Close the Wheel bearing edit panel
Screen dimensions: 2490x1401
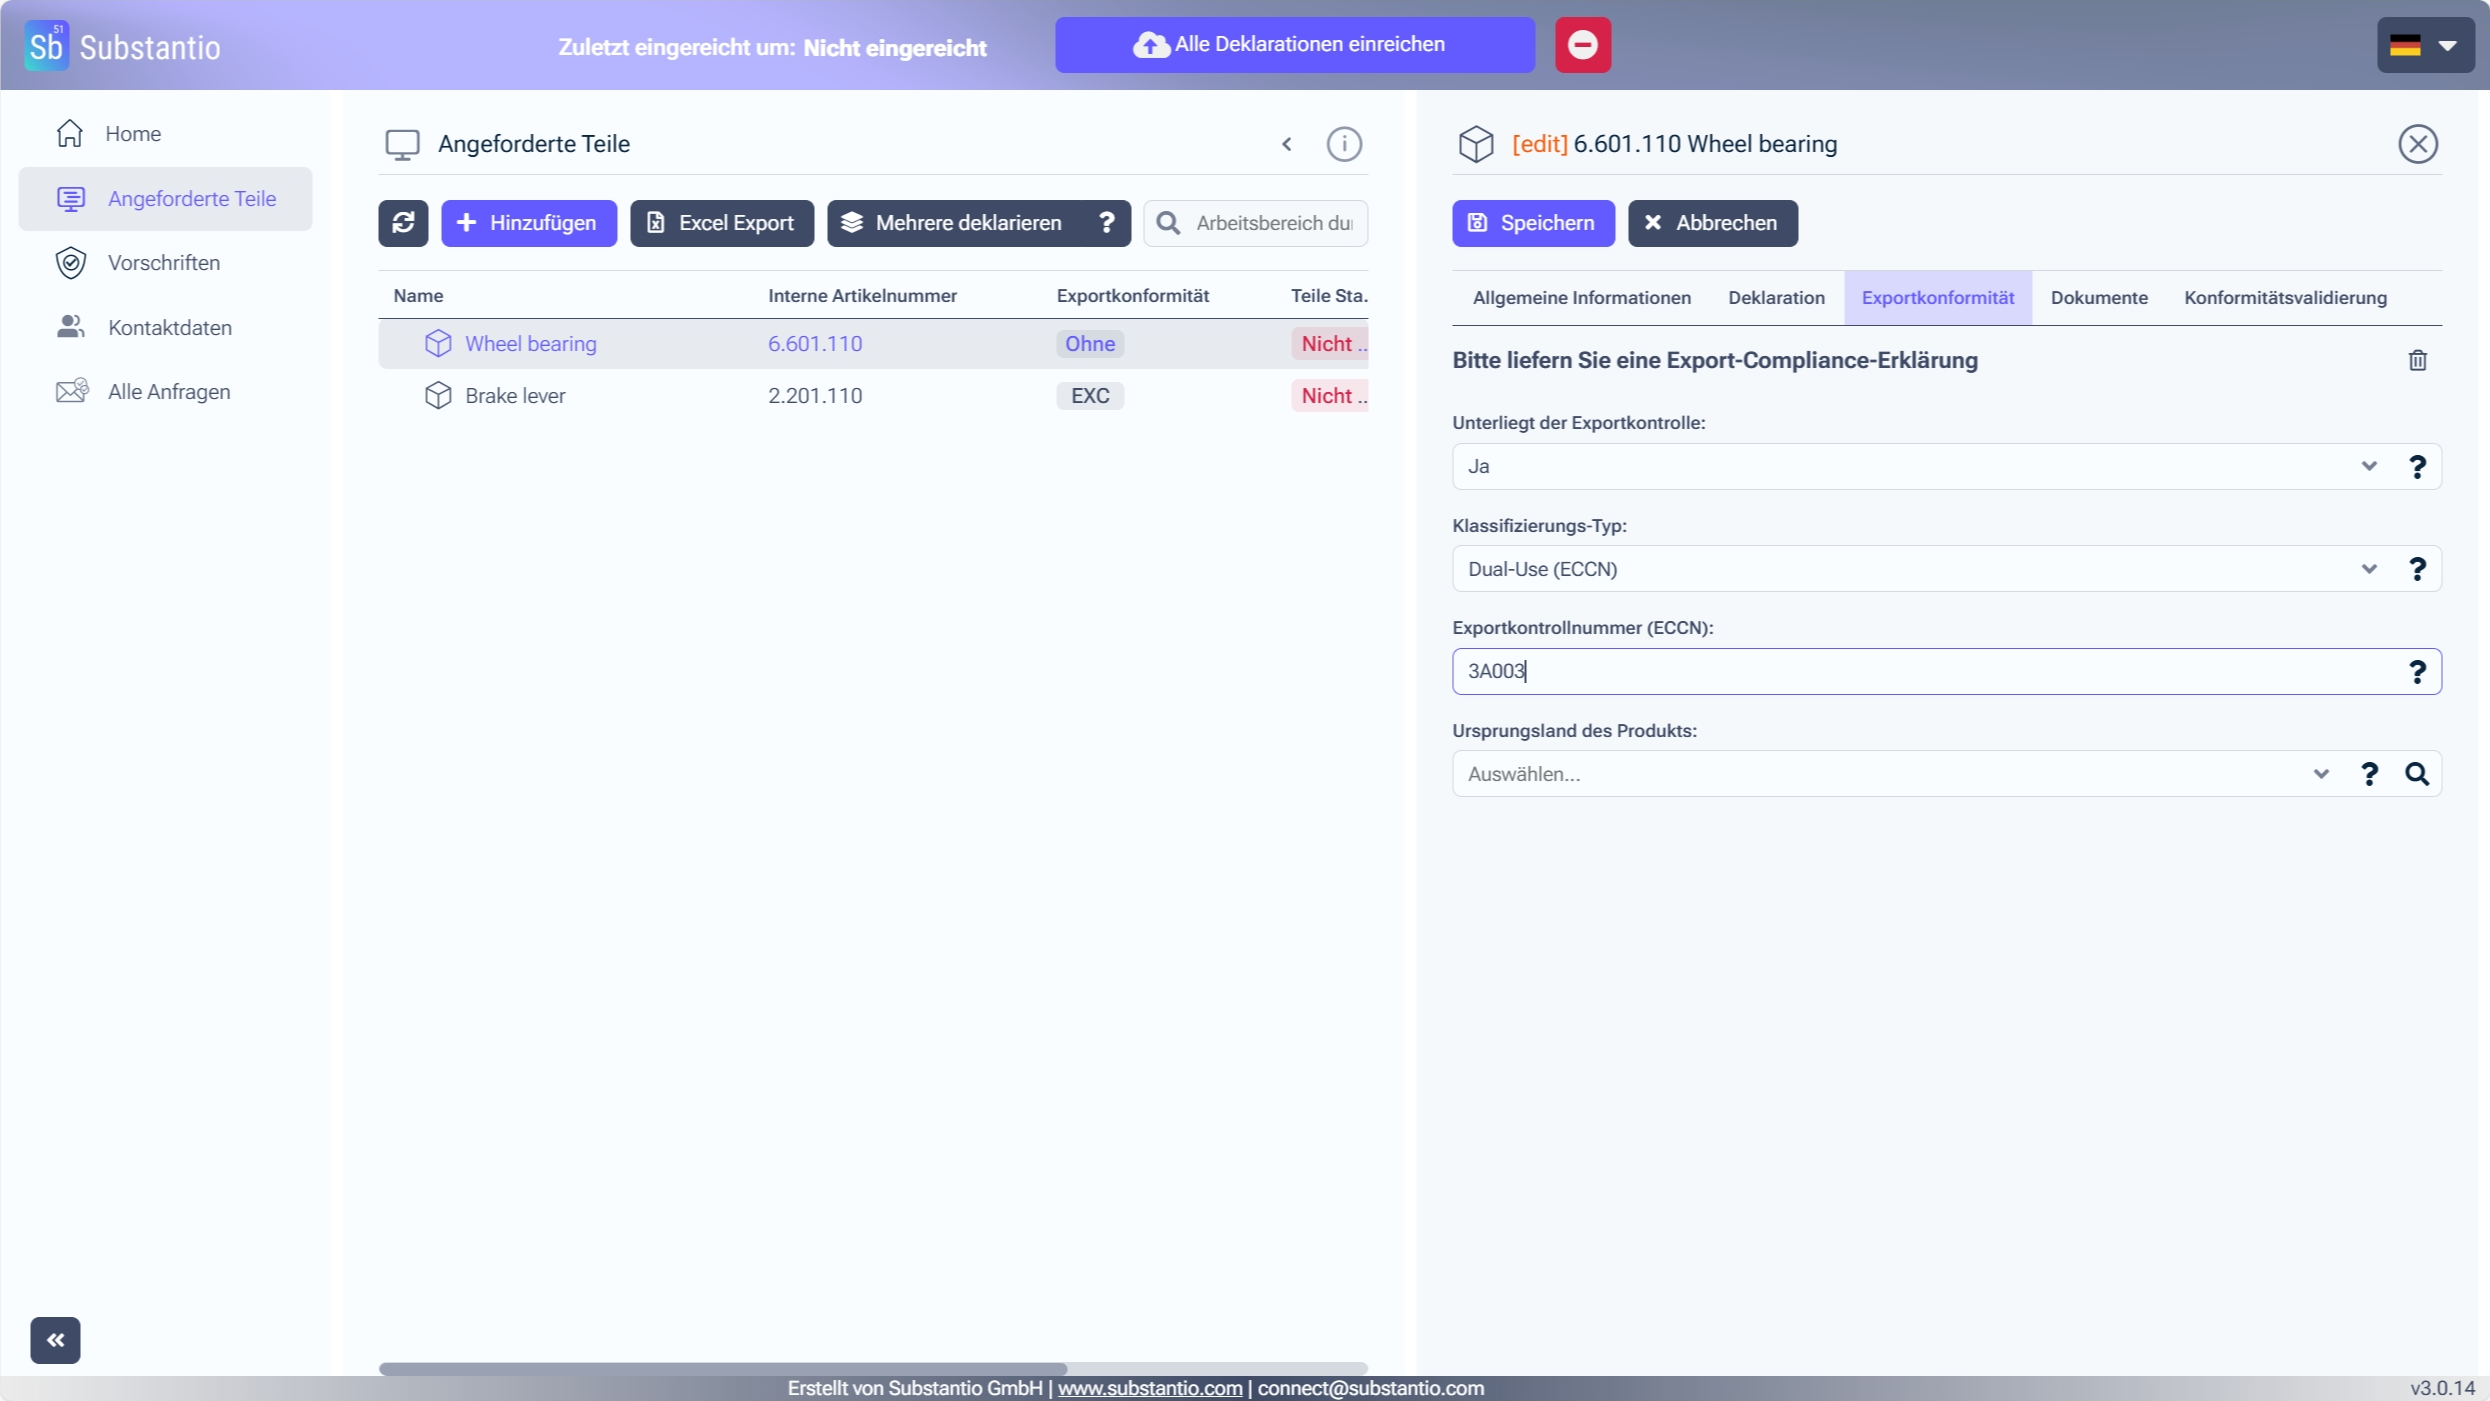tap(2417, 144)
